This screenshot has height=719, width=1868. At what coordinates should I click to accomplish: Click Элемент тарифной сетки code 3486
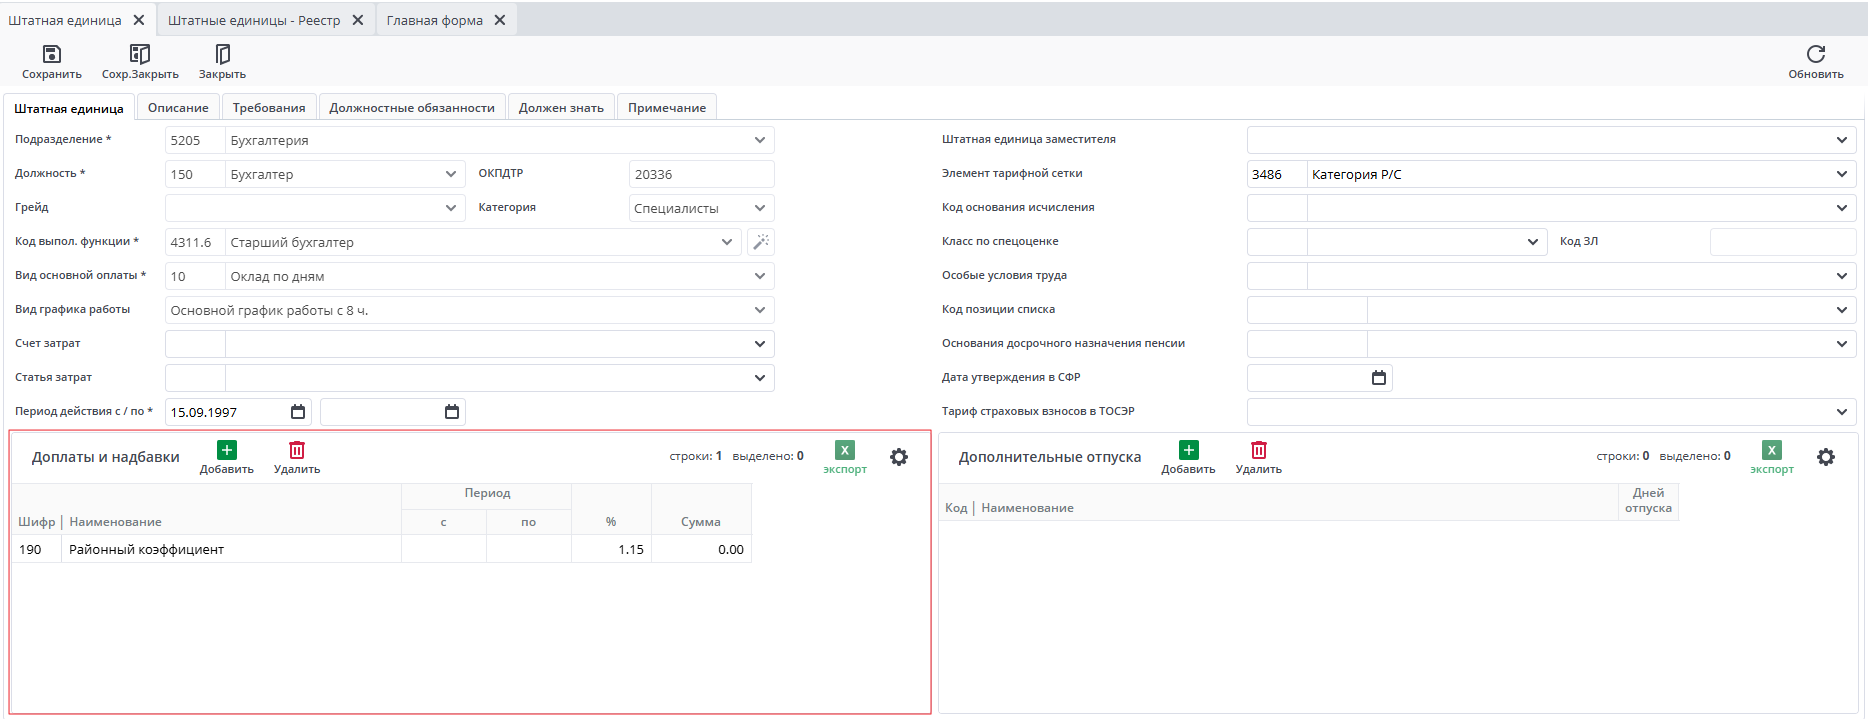click(x=1277, y=174)
